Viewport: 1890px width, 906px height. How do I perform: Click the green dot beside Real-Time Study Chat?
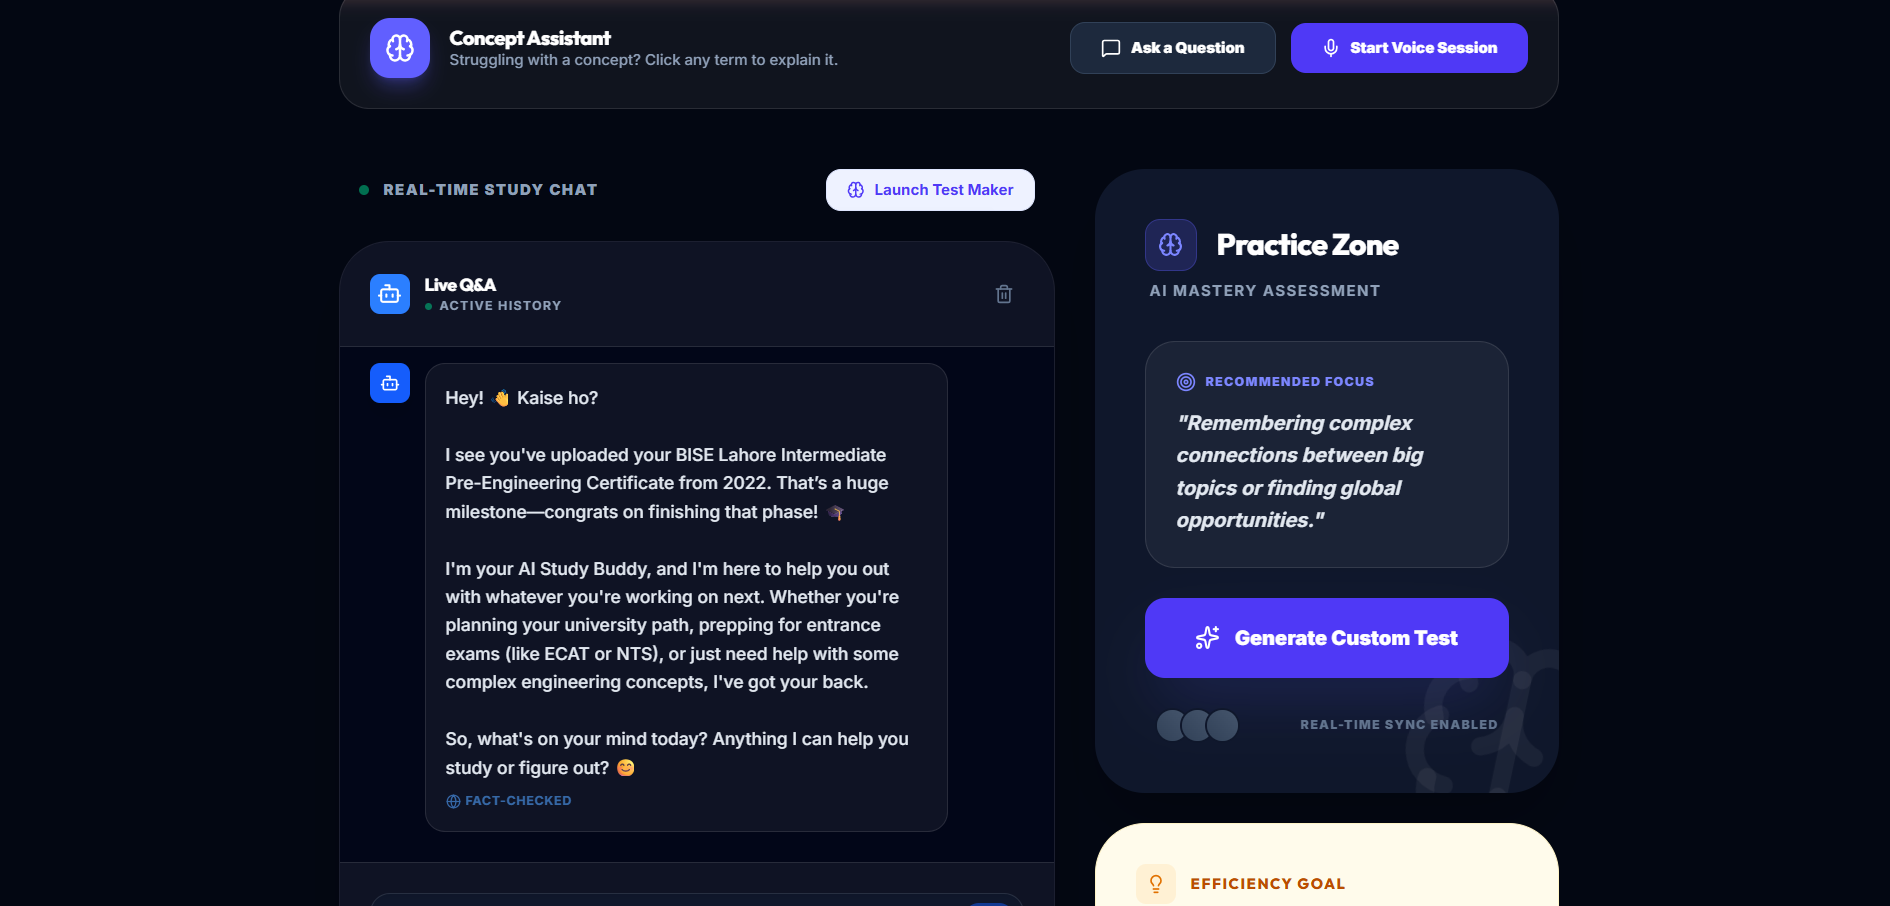(364, 190)
